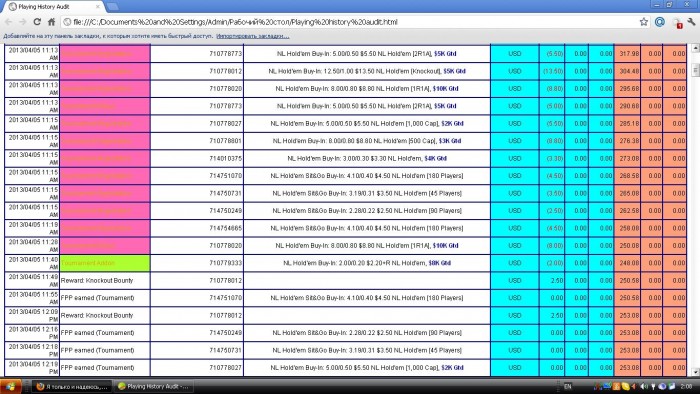Screen dimensions: 700x394
Task: Open the extension icon with red badge
Action: click(x=677, y=22)
